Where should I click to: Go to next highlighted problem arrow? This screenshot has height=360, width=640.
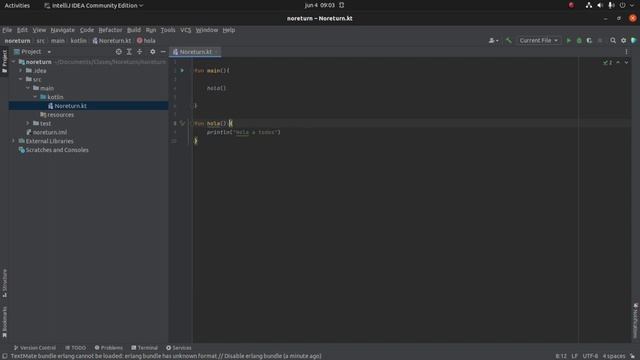tap(626, 62)
